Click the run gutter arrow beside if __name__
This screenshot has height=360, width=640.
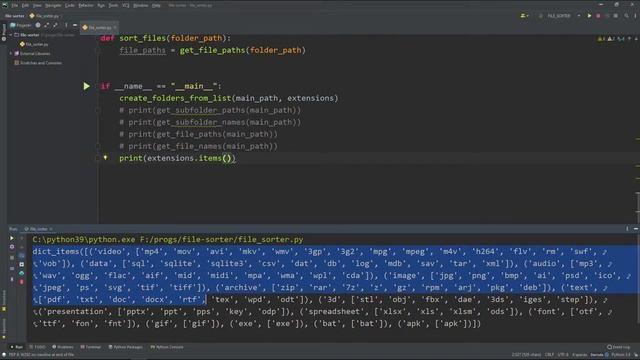click(87, 86)
